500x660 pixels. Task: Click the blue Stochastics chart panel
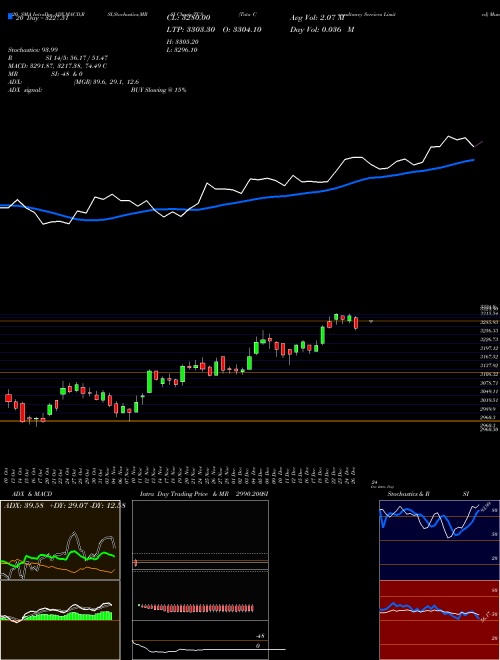tap(439, 540)
